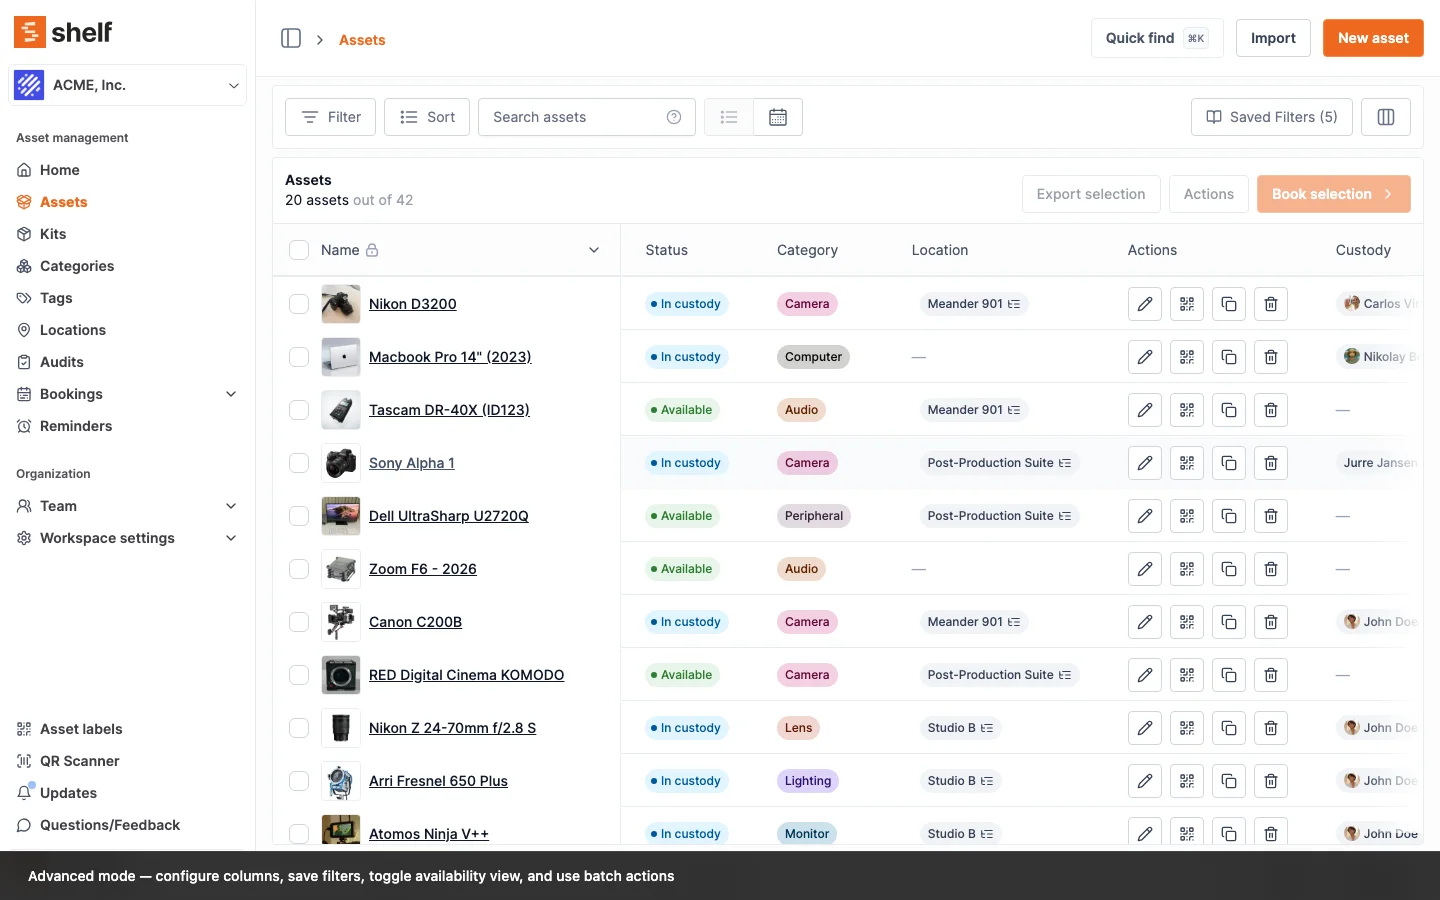Select all assets with header checkbox
Viewport: 1440px width, 900px height.
[x=299, y=250]
